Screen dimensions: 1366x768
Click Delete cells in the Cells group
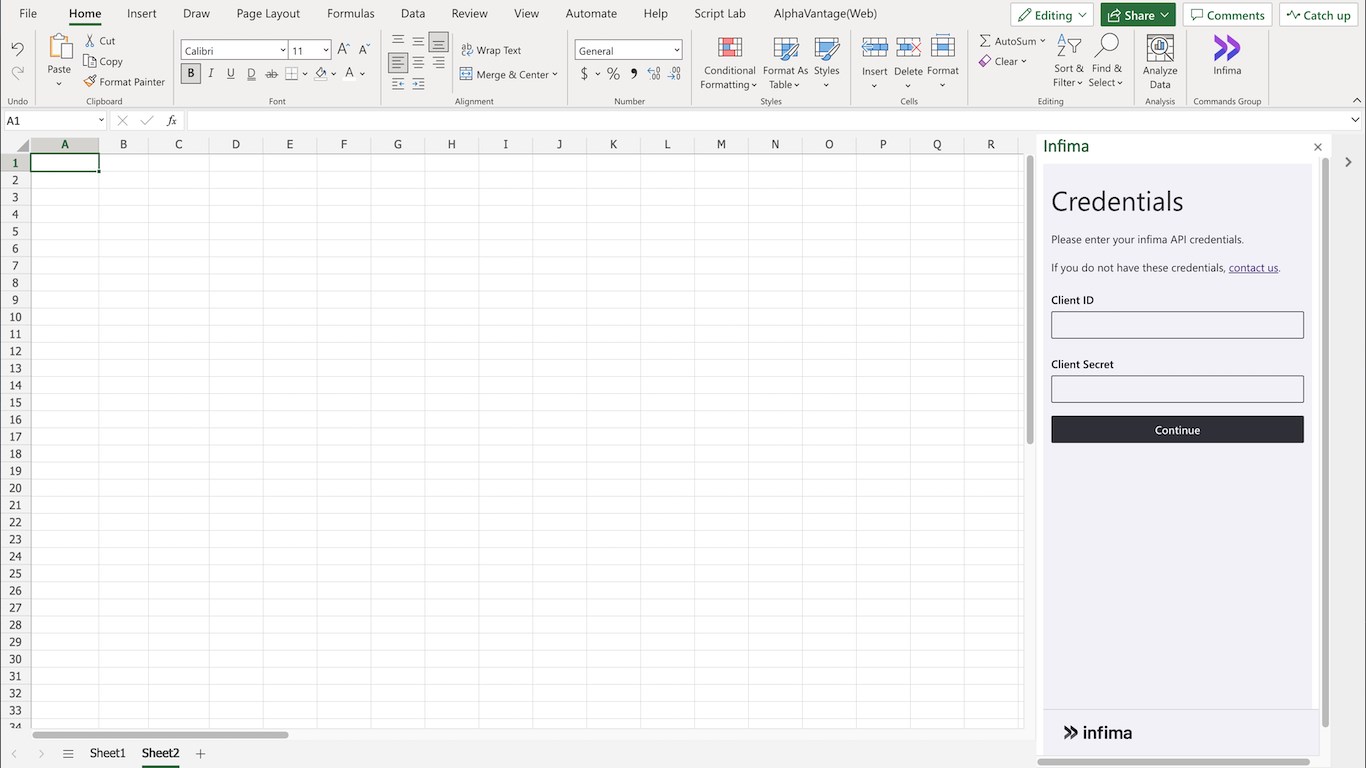click(x=909, y=63)
